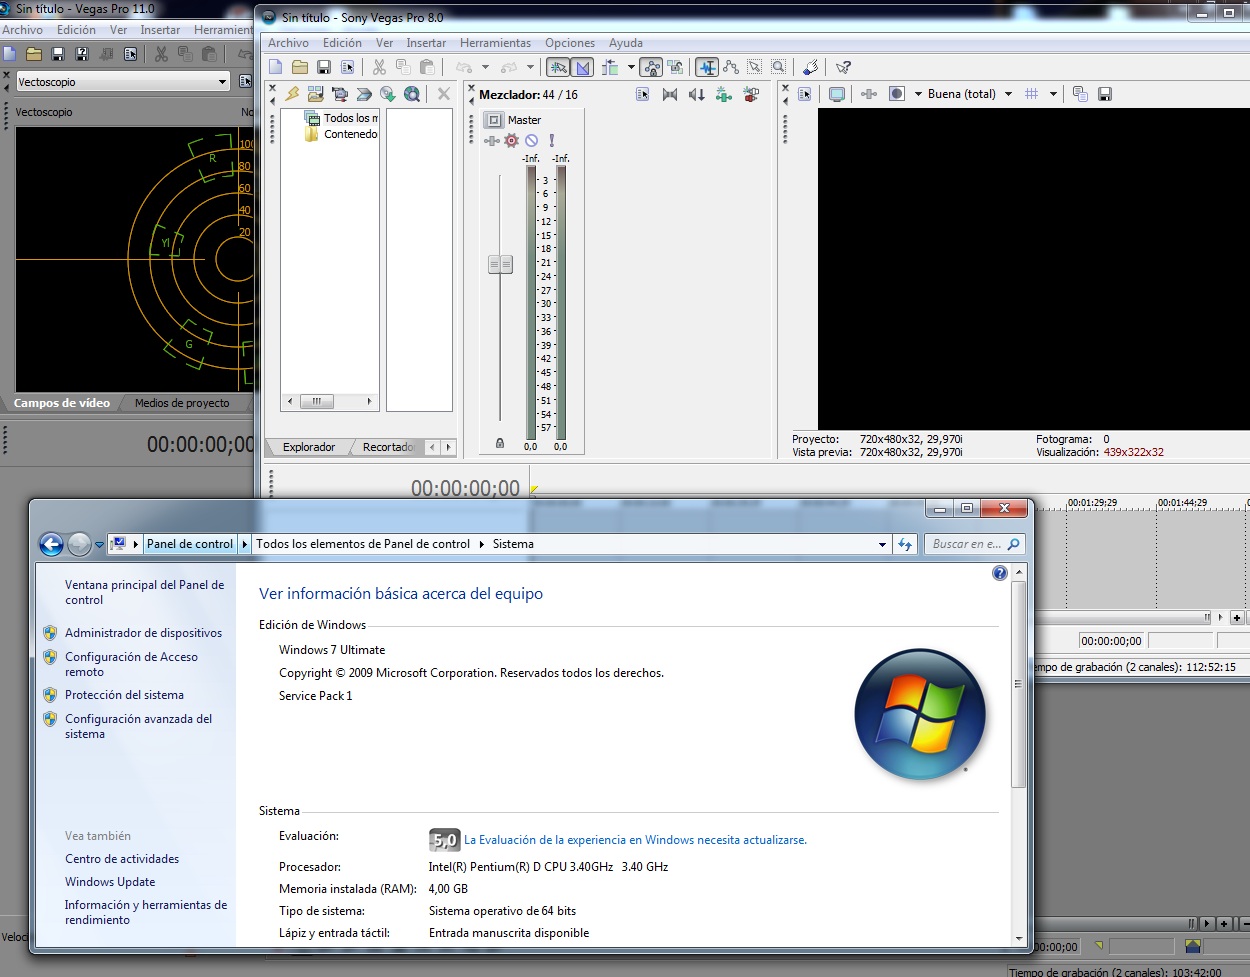Screen dimensions: 1250x977
Task: Open Archivo menu in Vegas Pro 8.0
Action: click(288, 43)
